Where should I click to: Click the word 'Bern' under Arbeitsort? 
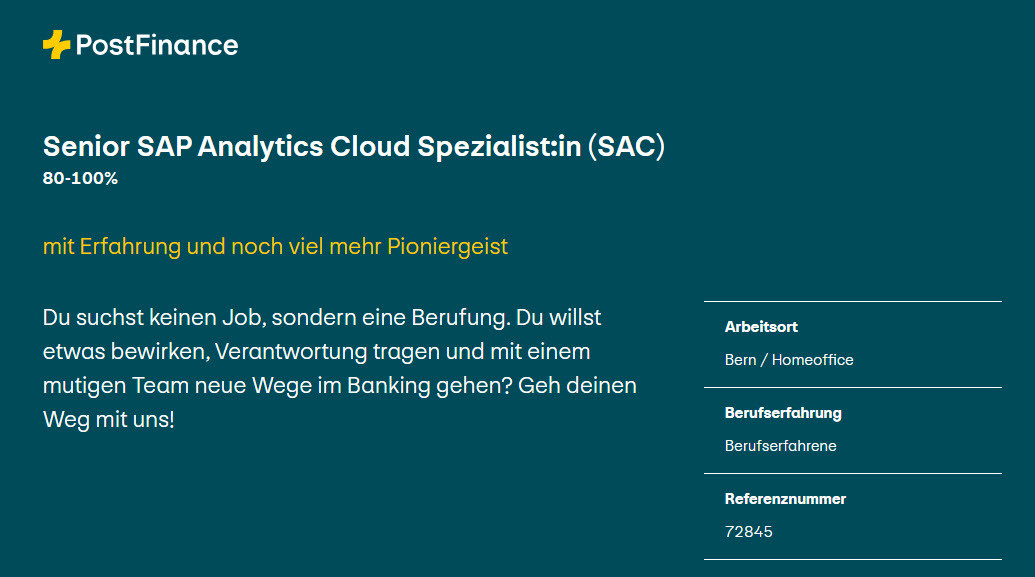point(740,360)
